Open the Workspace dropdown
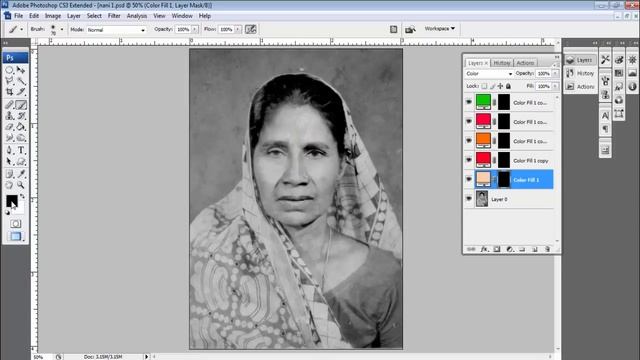This screenshot has height=360, width=640. click(x=440, y=29)
